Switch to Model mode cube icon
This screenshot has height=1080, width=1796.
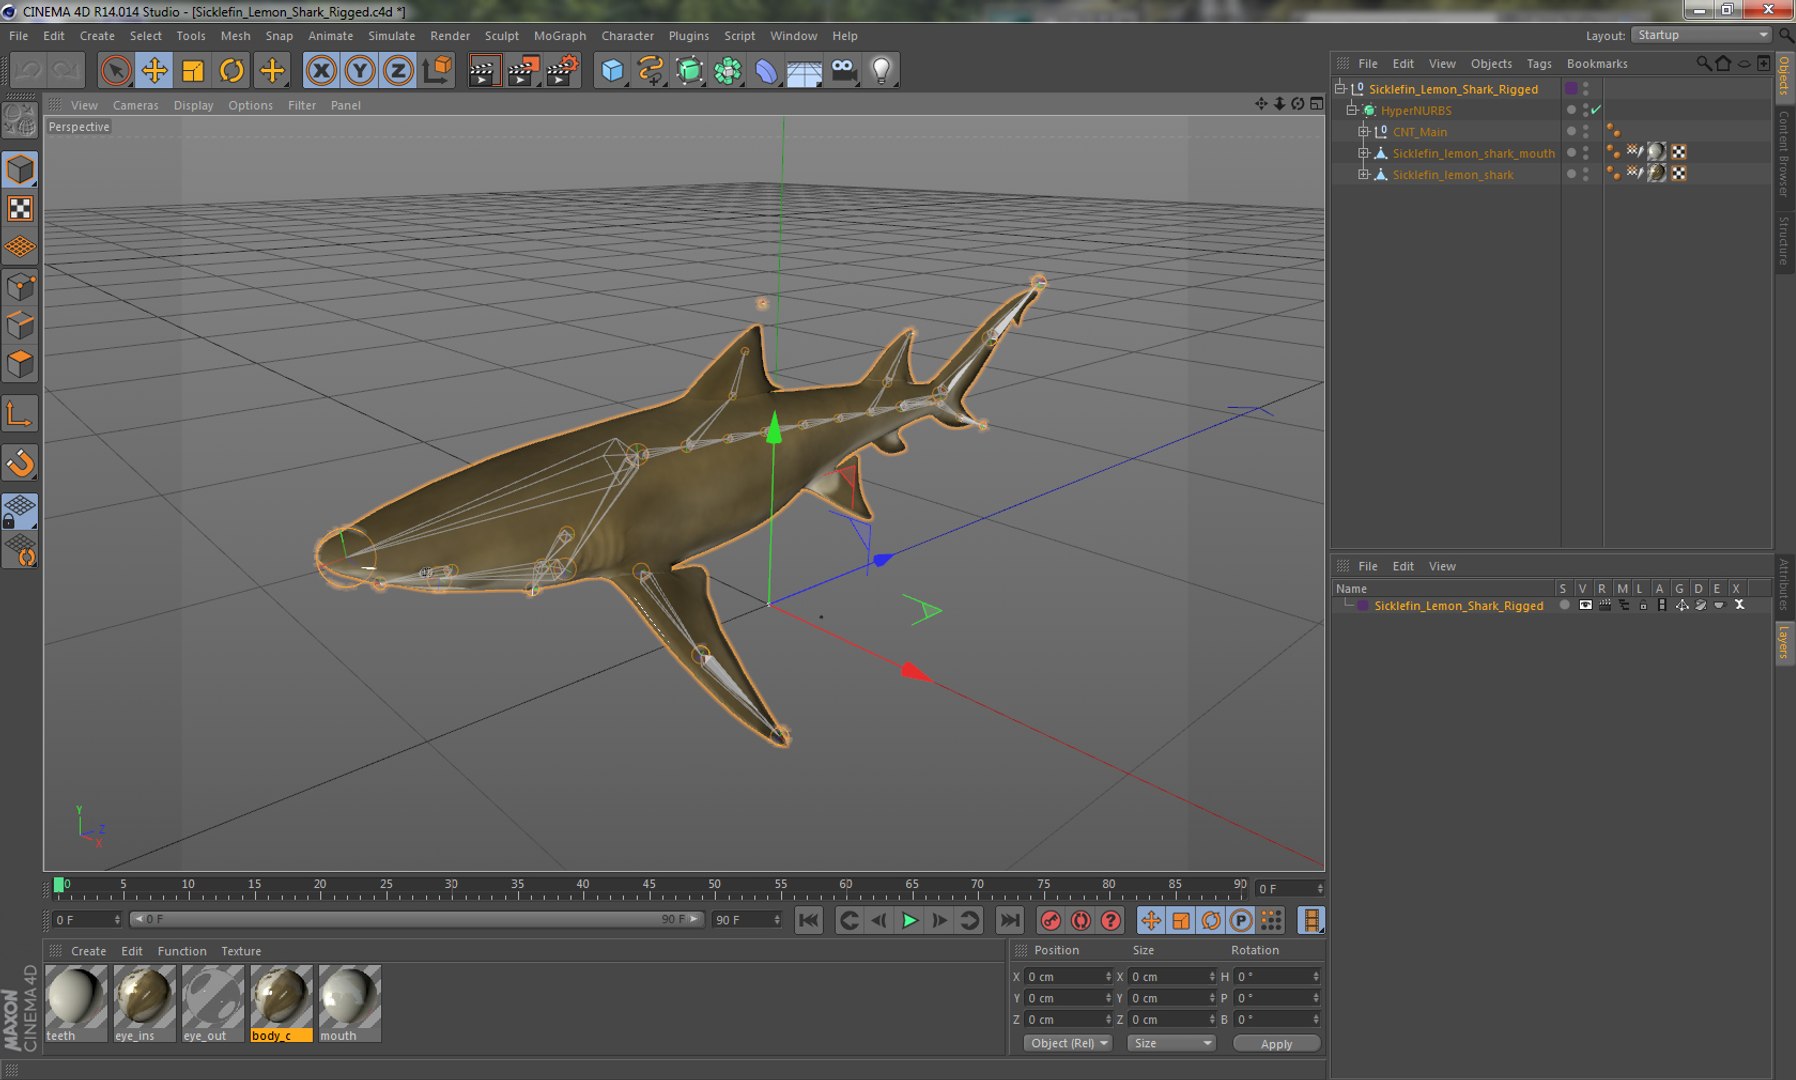pos(20,170)
